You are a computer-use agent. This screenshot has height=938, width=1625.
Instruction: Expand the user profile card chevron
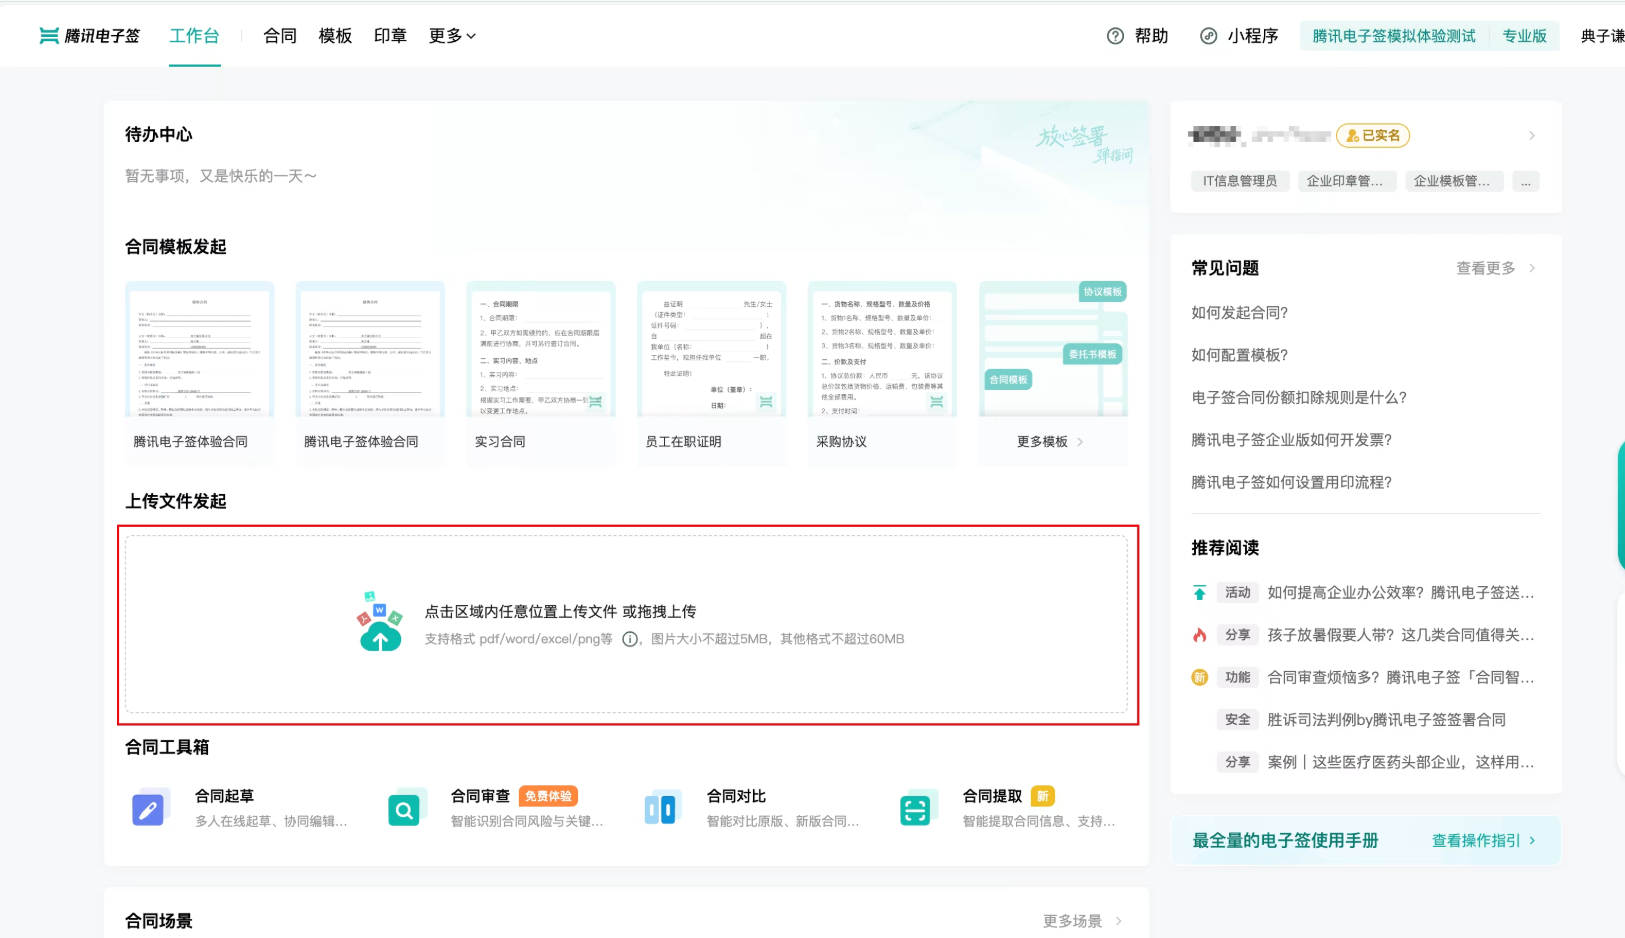click(1531, 136)
